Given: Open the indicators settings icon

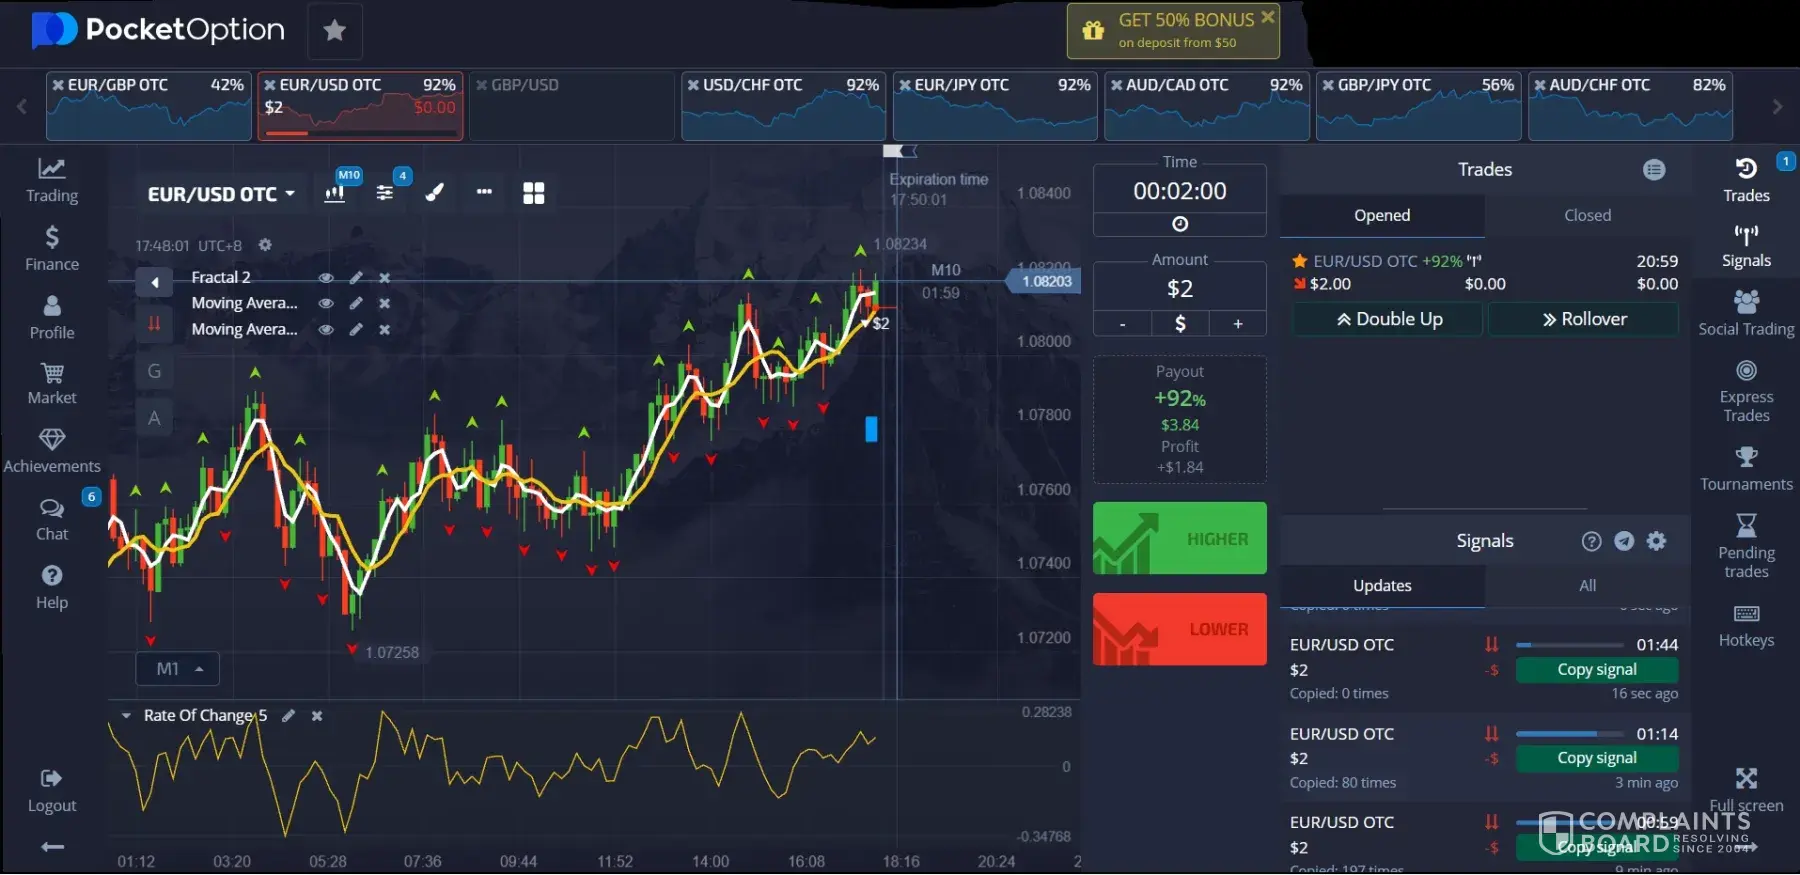Looking at the screenshot, I should [x=384, y=193].
